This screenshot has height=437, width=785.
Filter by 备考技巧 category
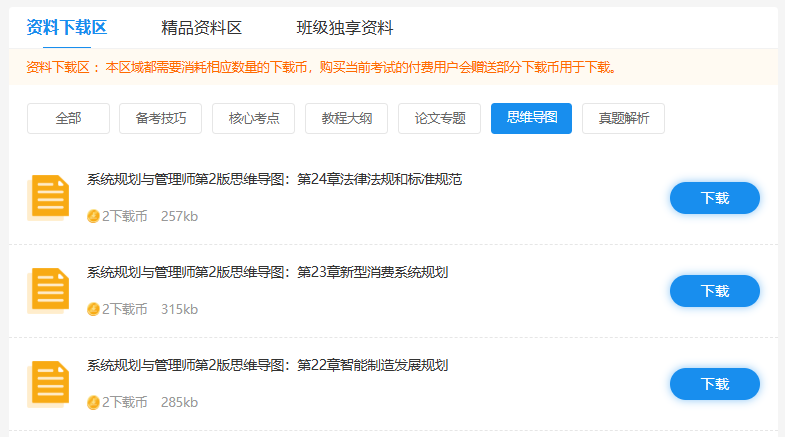pyautogui.click(x=160, y=118)
